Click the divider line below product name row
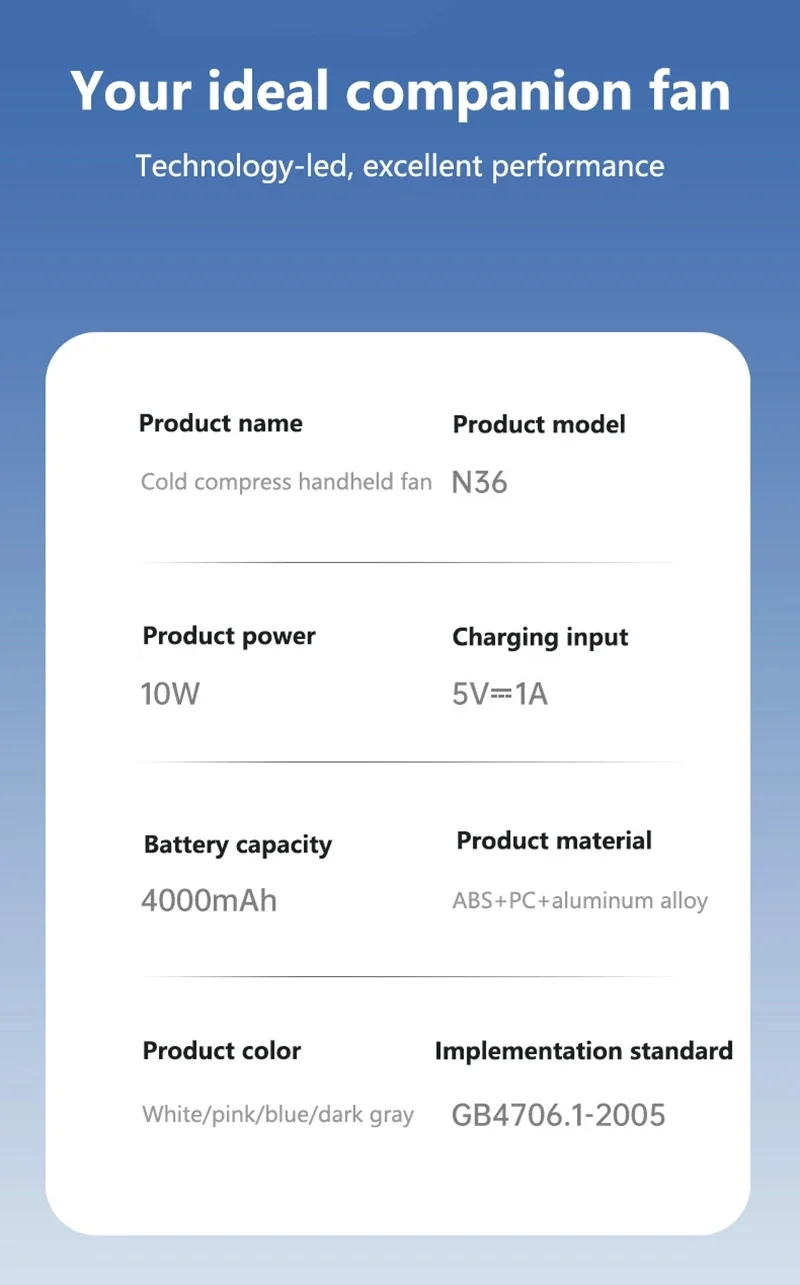Screen dimensions: 800x1285 [410, 562]
